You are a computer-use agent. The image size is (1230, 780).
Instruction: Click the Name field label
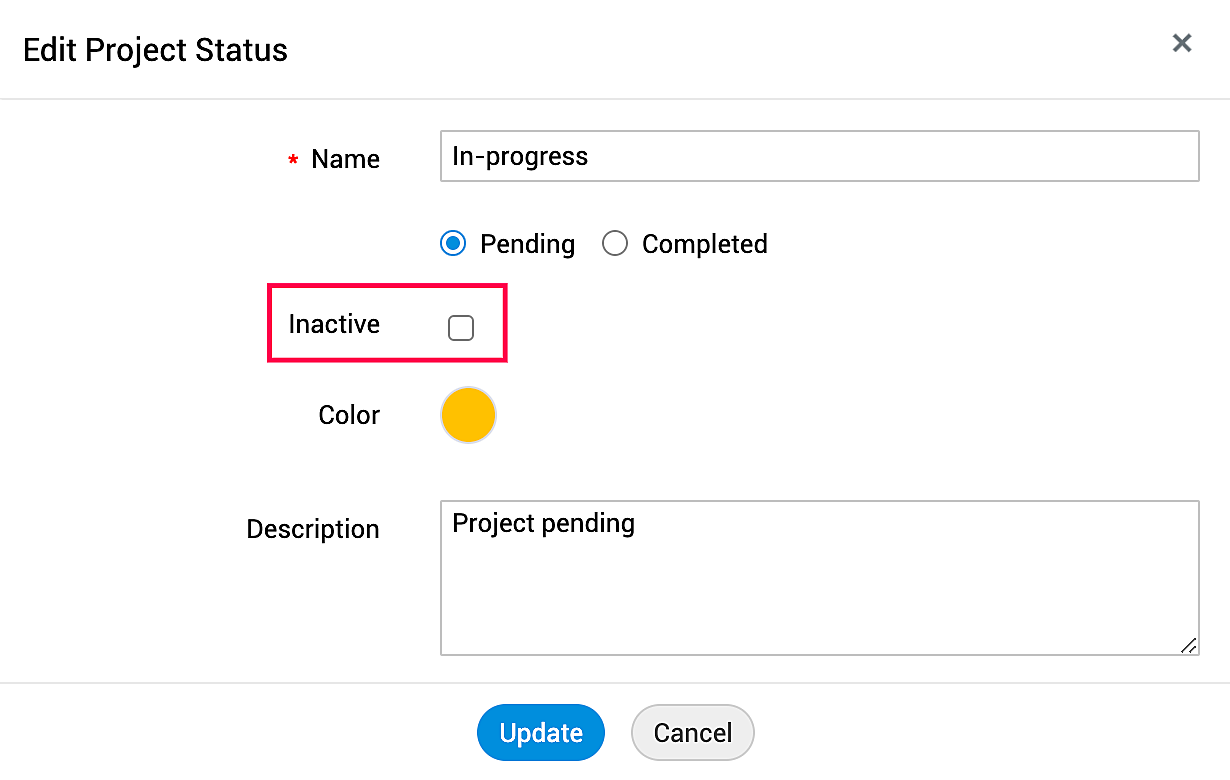[345, 159]
